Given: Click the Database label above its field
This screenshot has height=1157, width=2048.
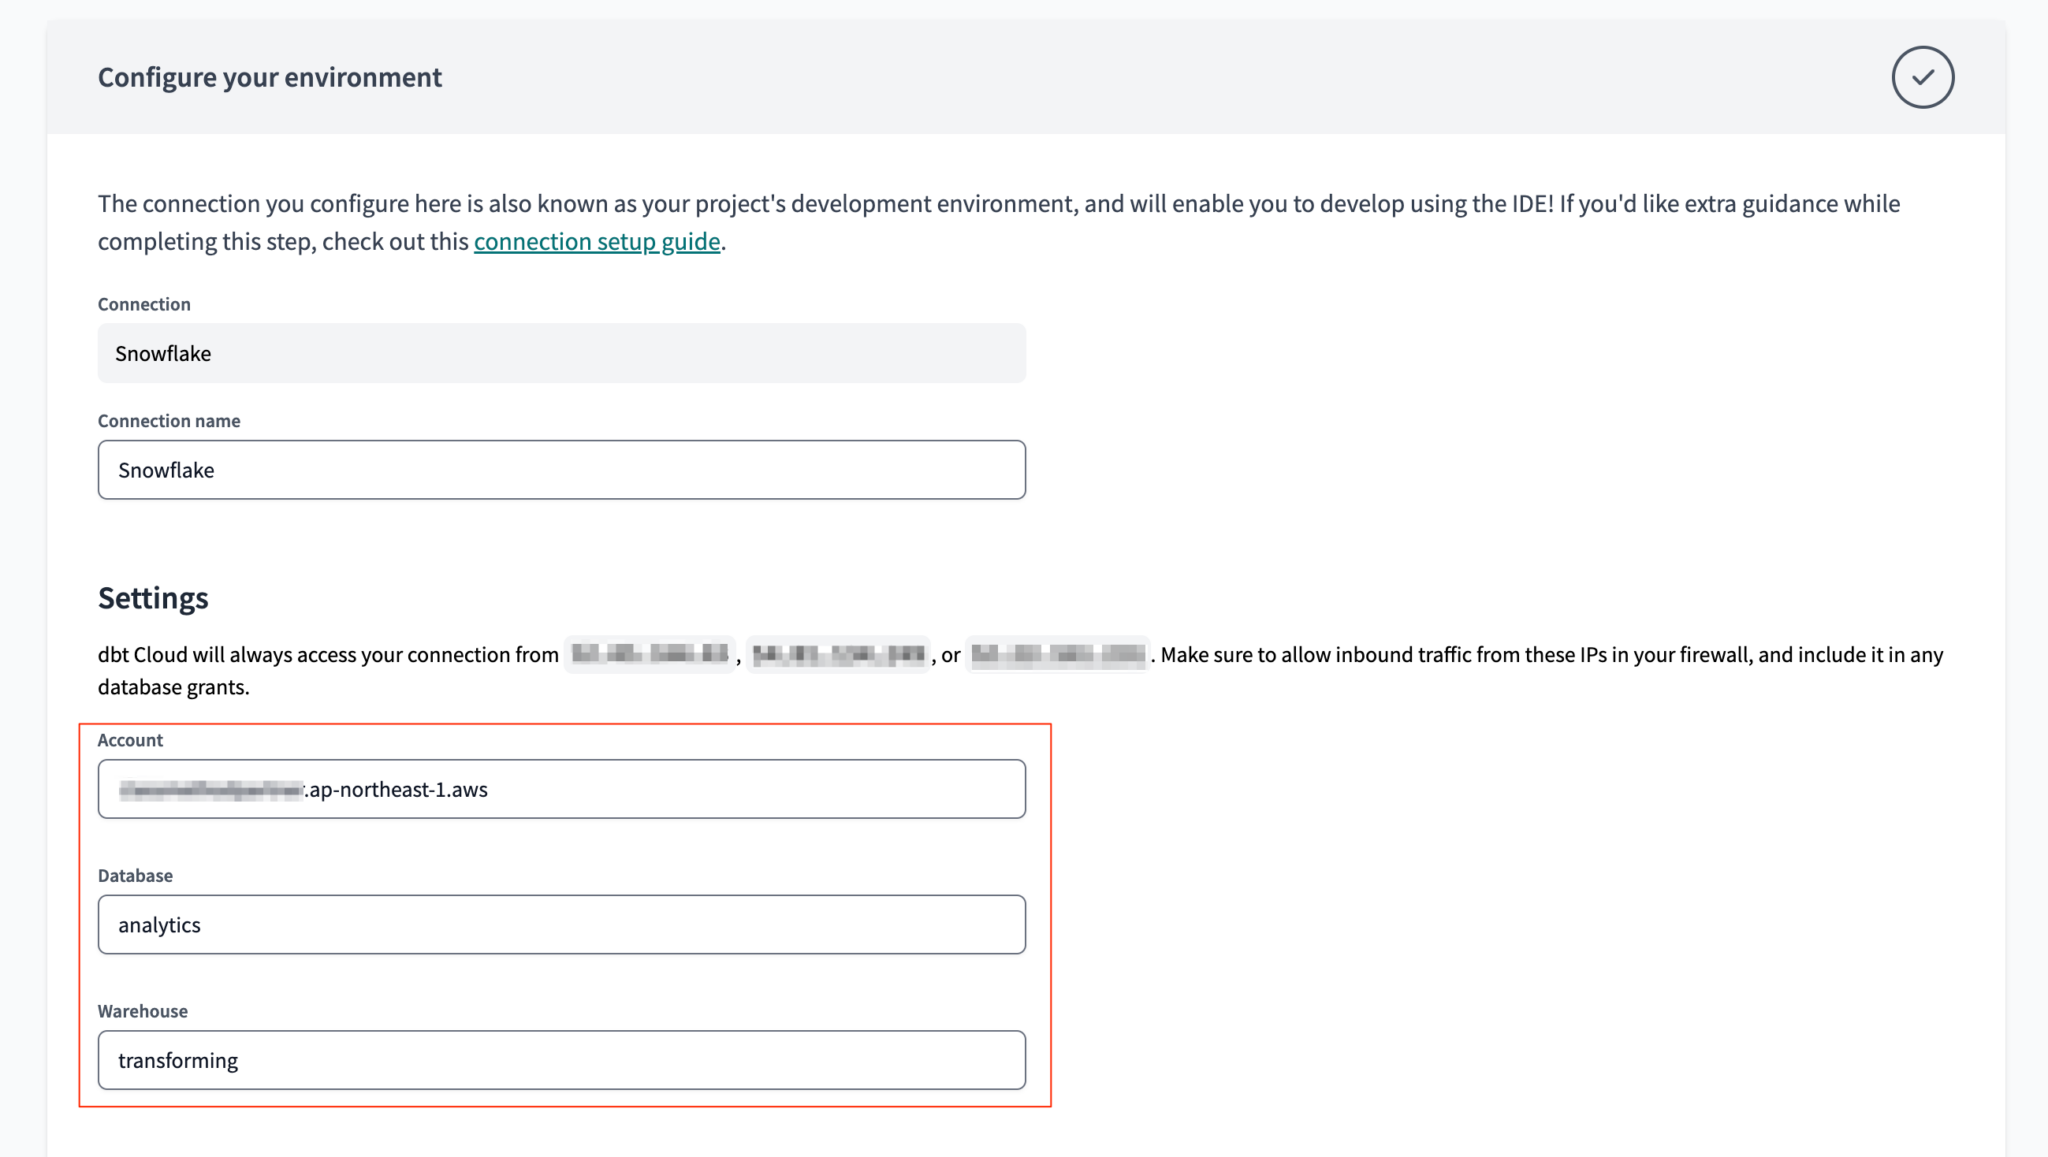Looking at the screenshot, I should pos(134,875).
